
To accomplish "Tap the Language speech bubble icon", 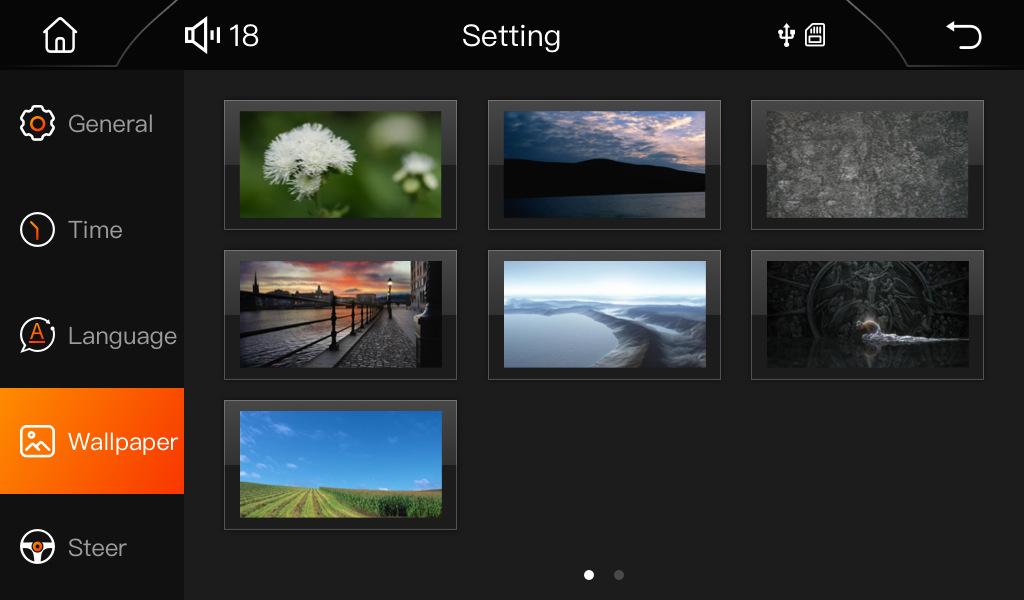I will click(37, 336).
